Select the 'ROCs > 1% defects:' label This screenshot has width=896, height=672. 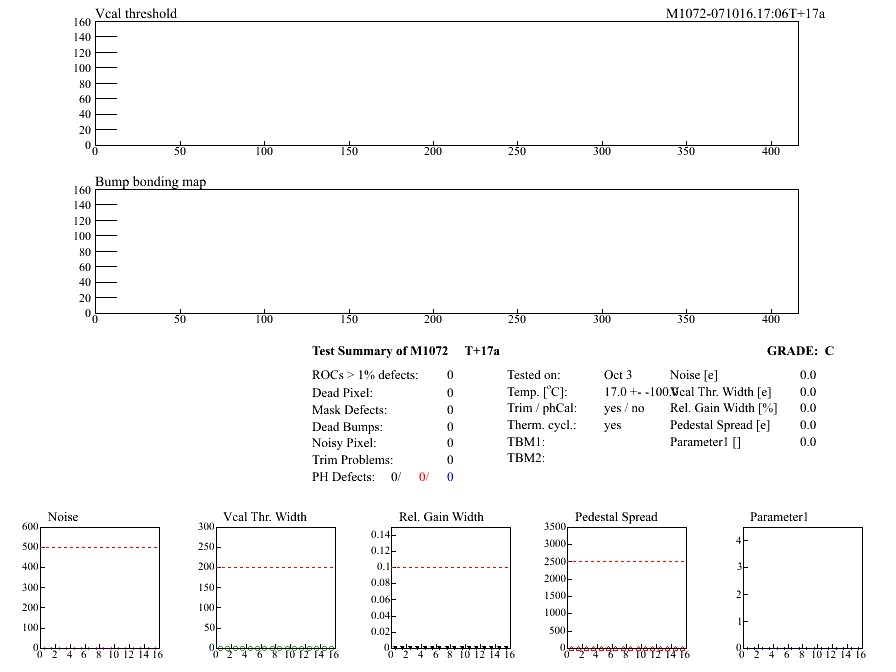click(365, 375)
